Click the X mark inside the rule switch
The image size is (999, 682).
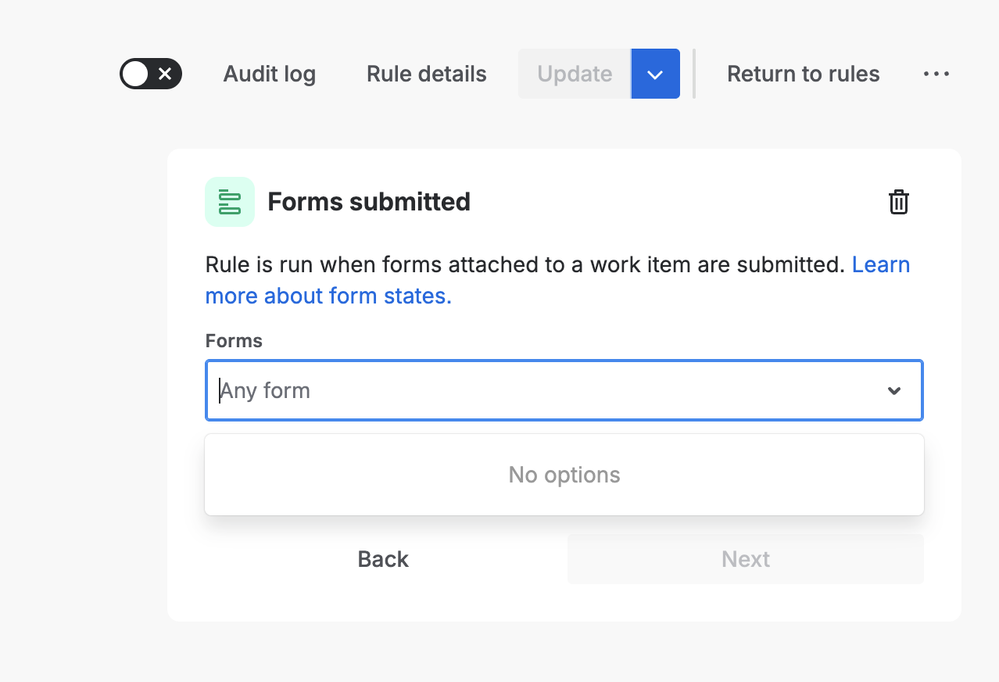point(166,74)
